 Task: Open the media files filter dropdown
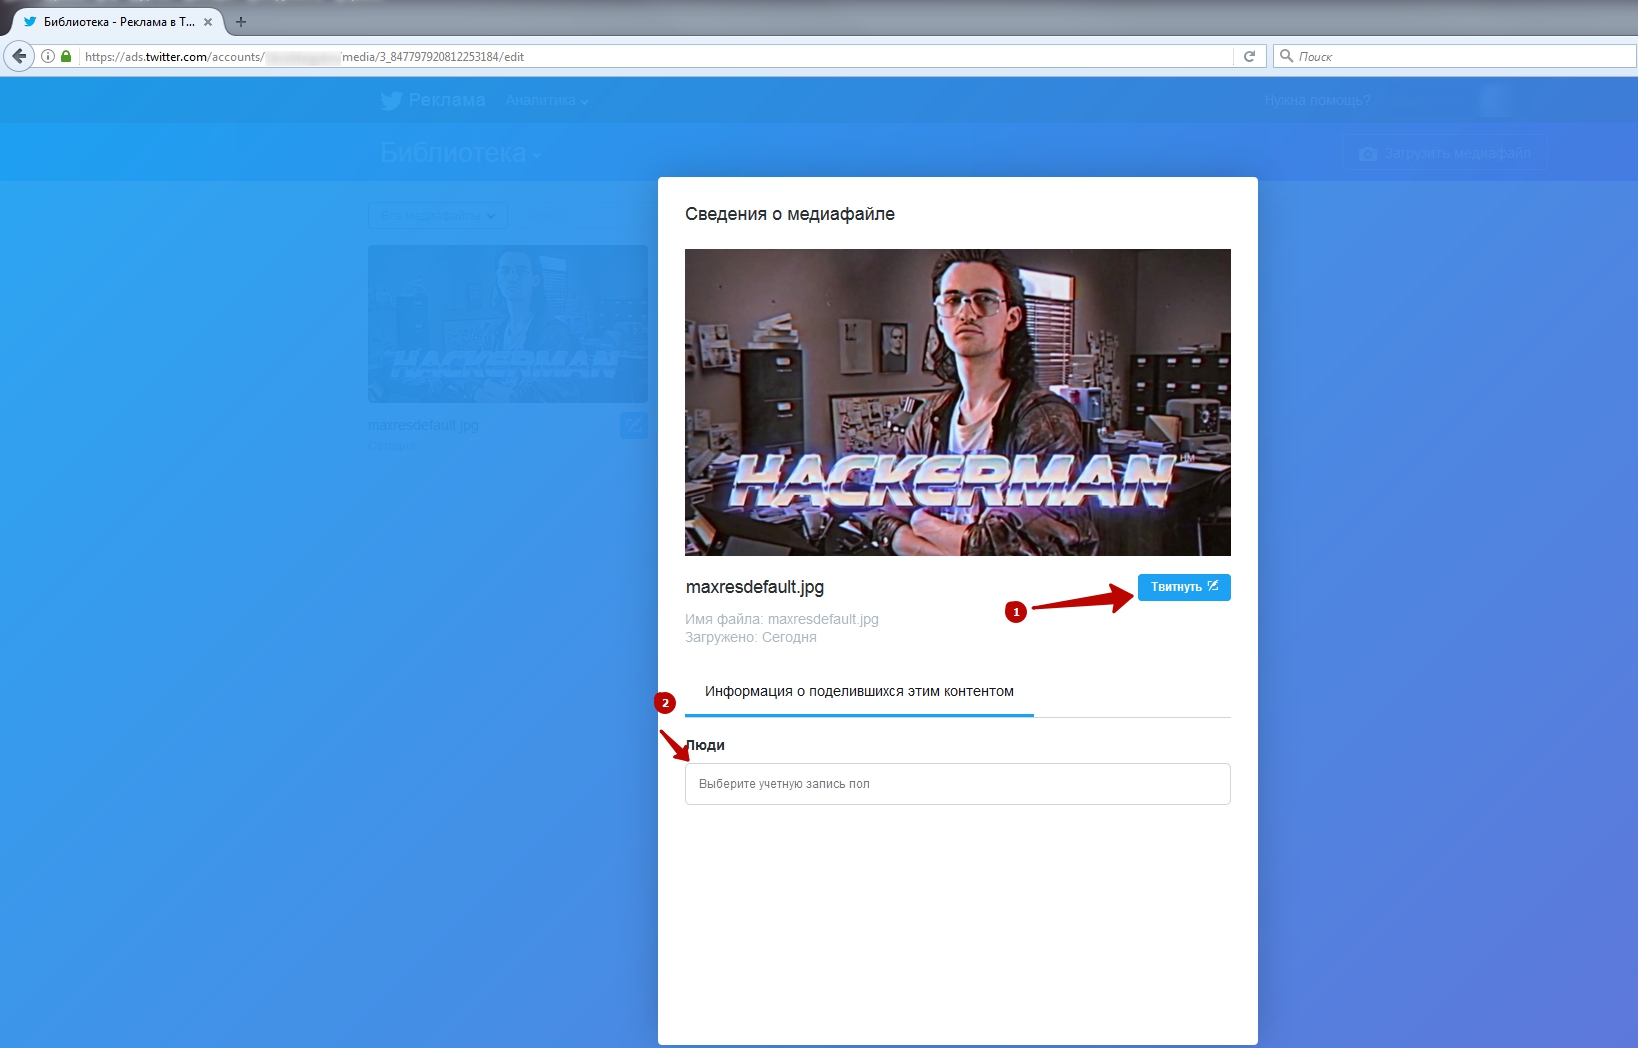[438, 215]
